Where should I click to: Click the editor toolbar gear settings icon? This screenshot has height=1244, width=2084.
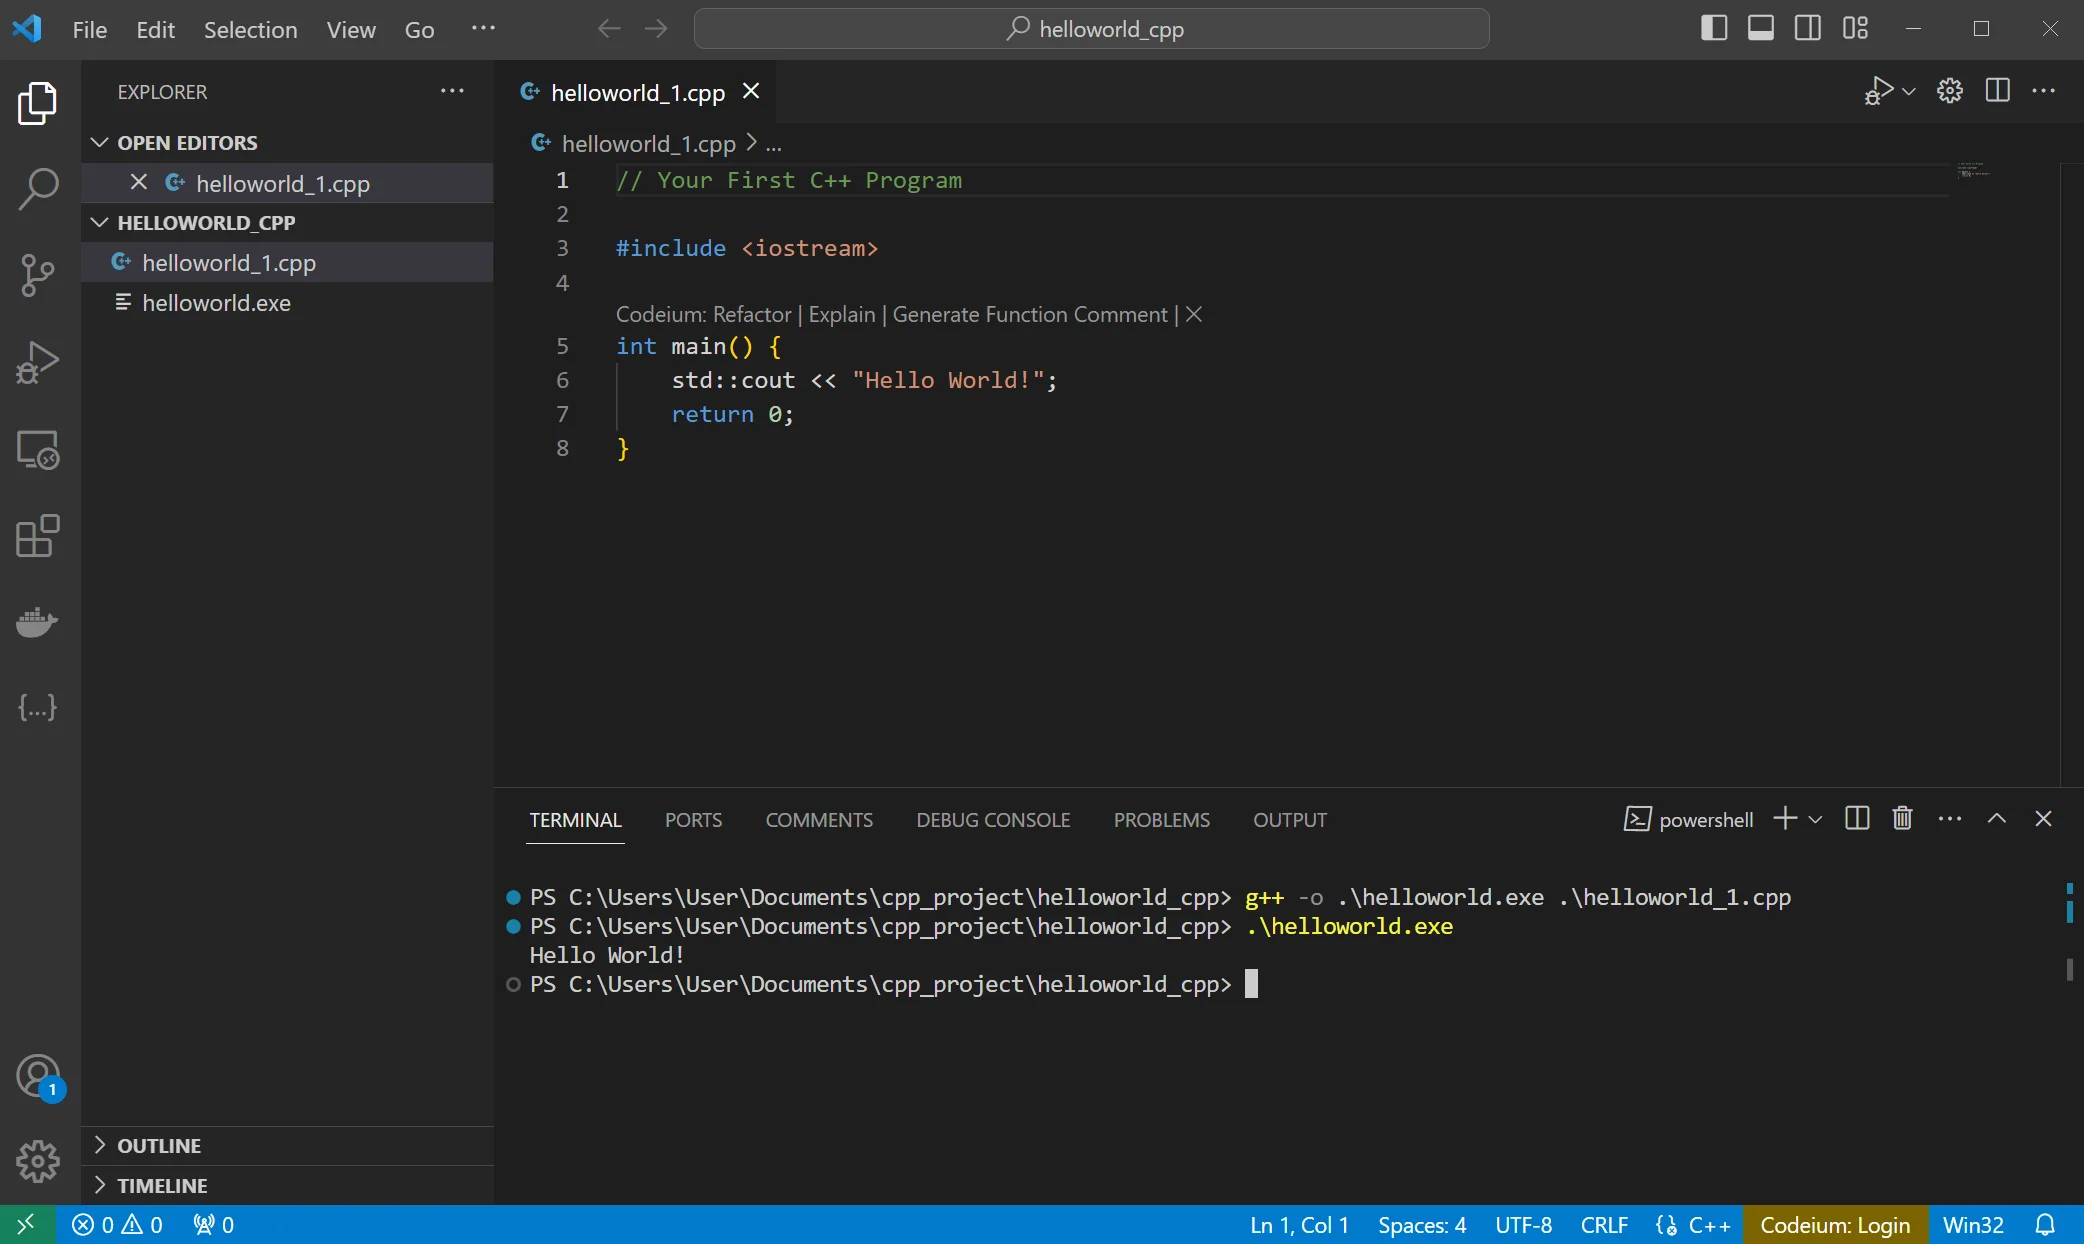pos(1950,91)
